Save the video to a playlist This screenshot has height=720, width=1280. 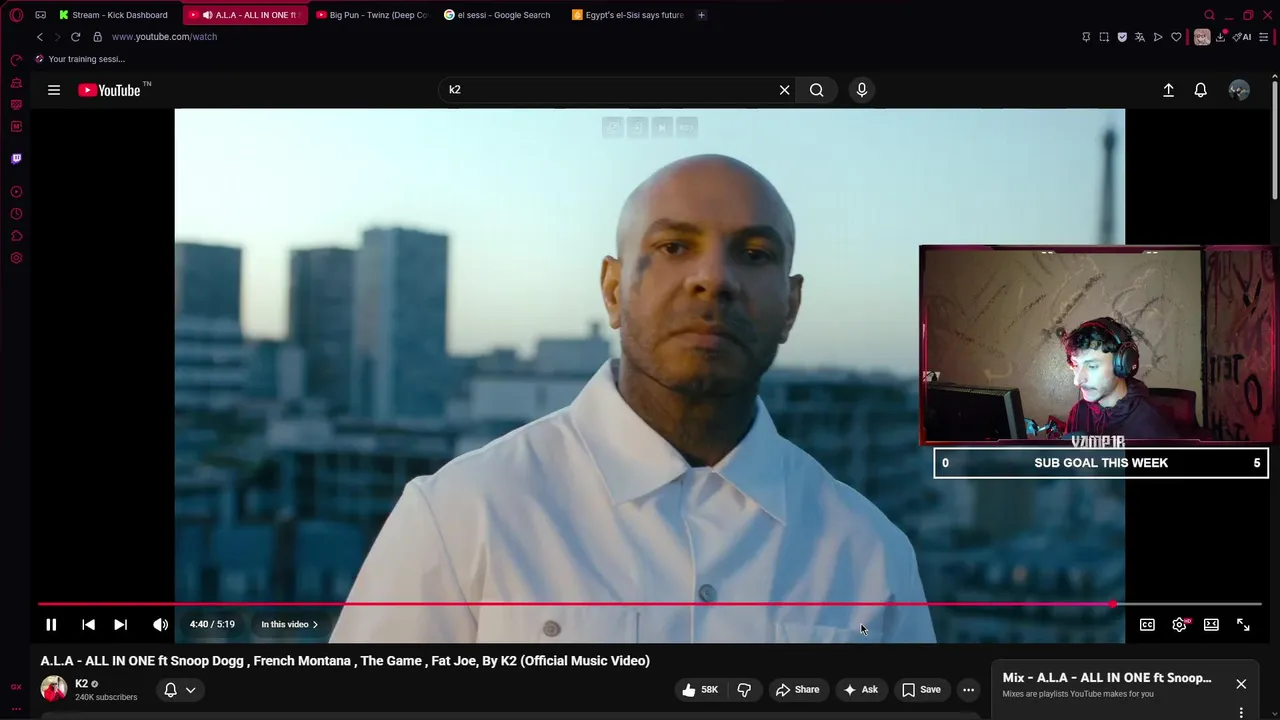tap(921, 690)
